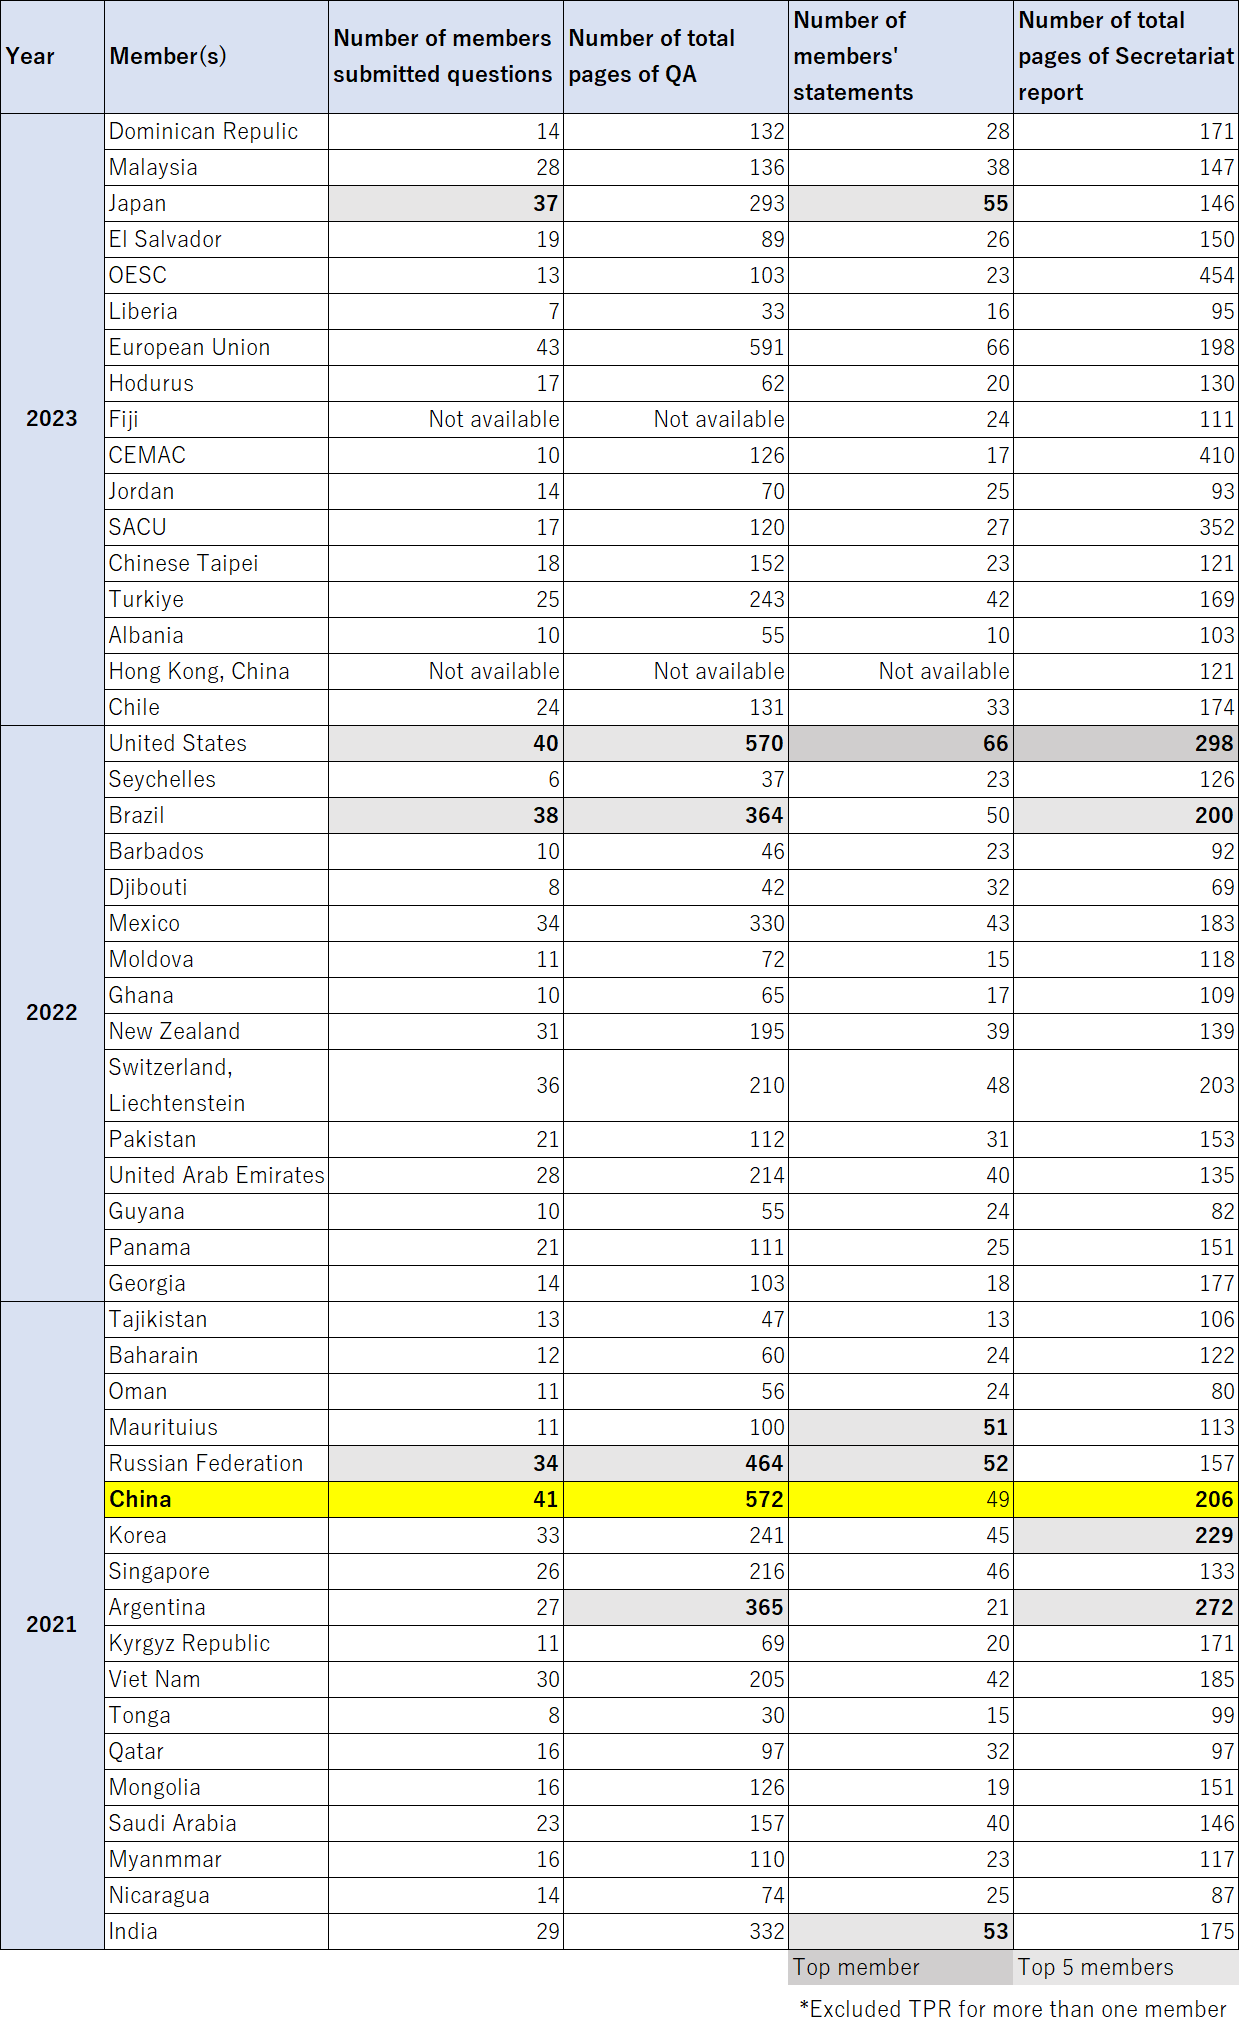1240x2036 pixels.
Task: Select the 'Albania' member cell
Action: point(216,636)
